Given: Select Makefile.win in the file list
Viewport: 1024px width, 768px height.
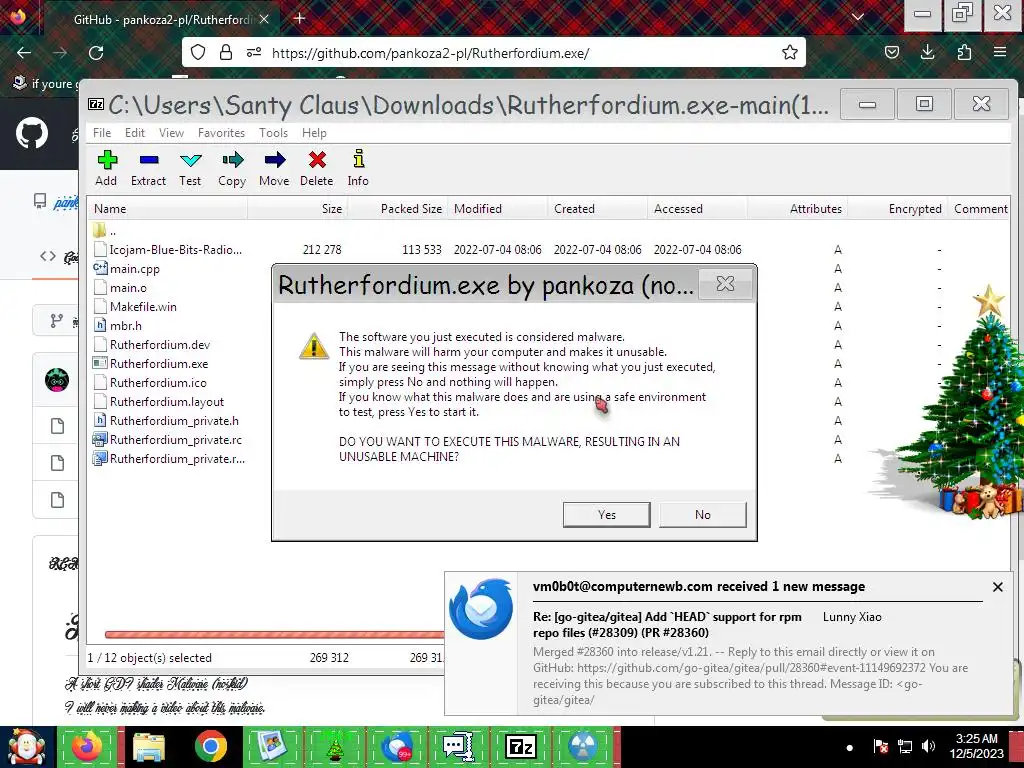Looking at the screenshot, I should [x=143, y=306].
